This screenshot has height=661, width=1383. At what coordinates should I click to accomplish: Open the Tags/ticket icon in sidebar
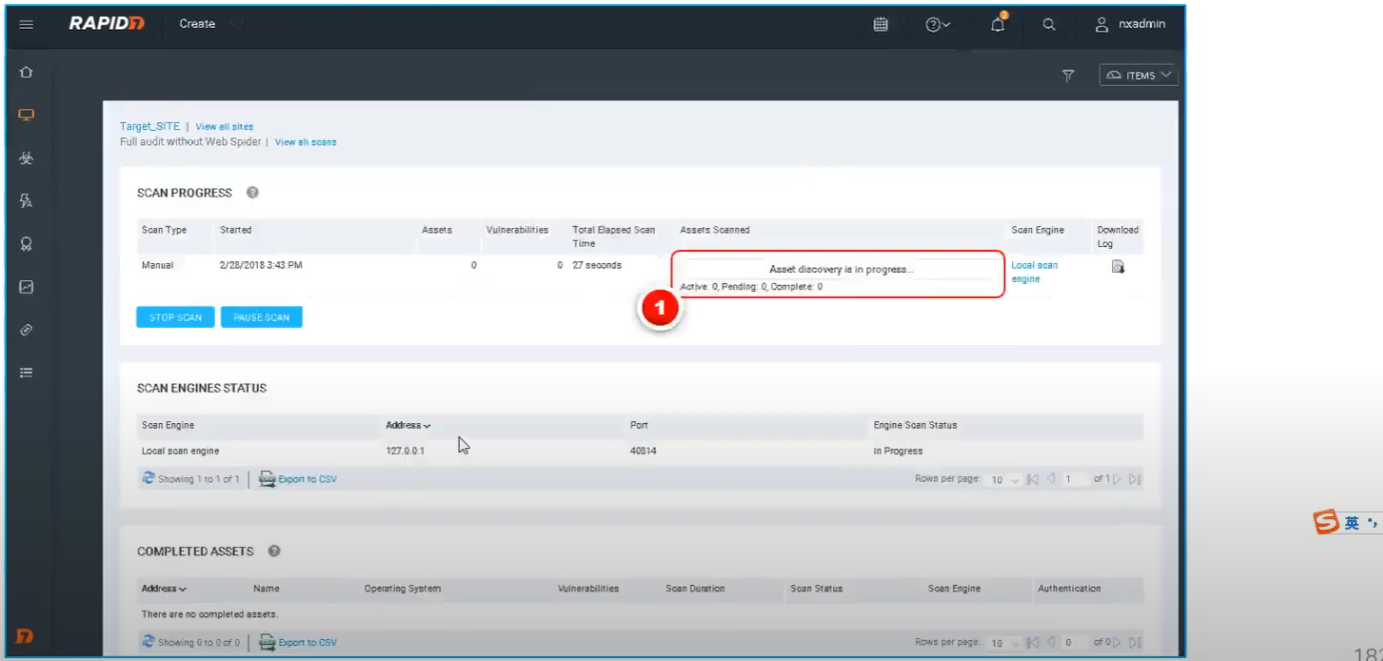(x=27, y=330)
